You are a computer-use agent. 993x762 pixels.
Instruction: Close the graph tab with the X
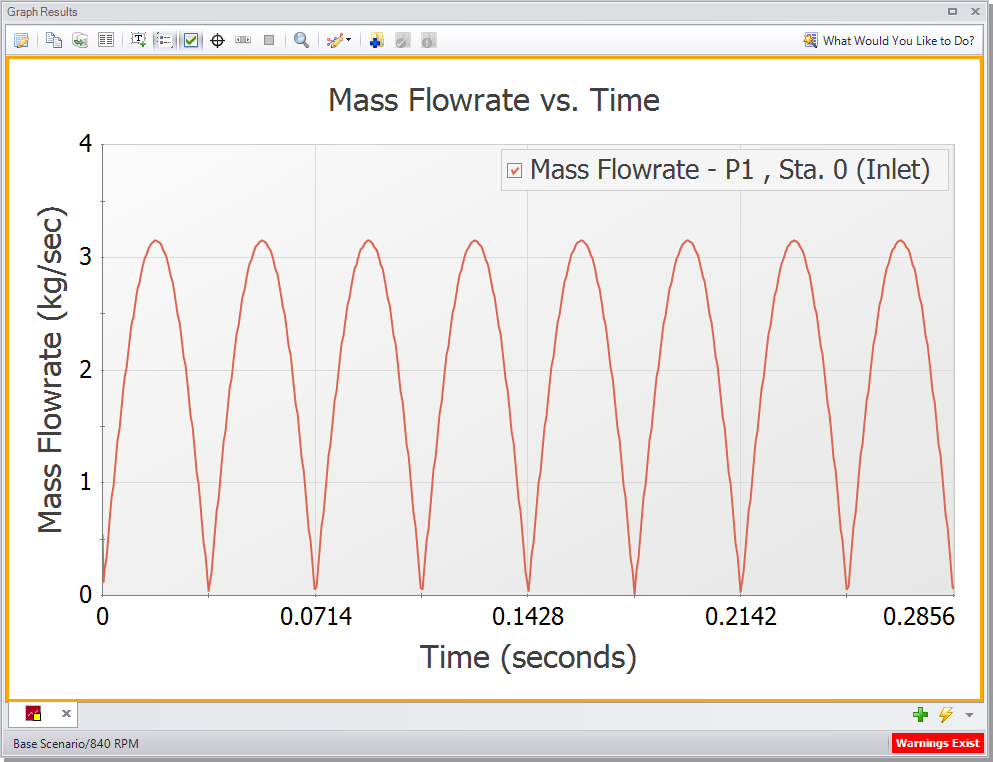coord(66,714)
